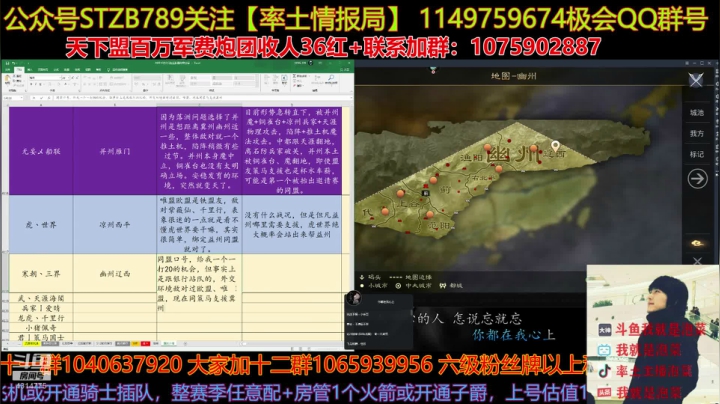This screenshot has height=404, width=720.
Task: Toggle Bold formatting in Excel ribbon
Action: (x=31, y=84)
